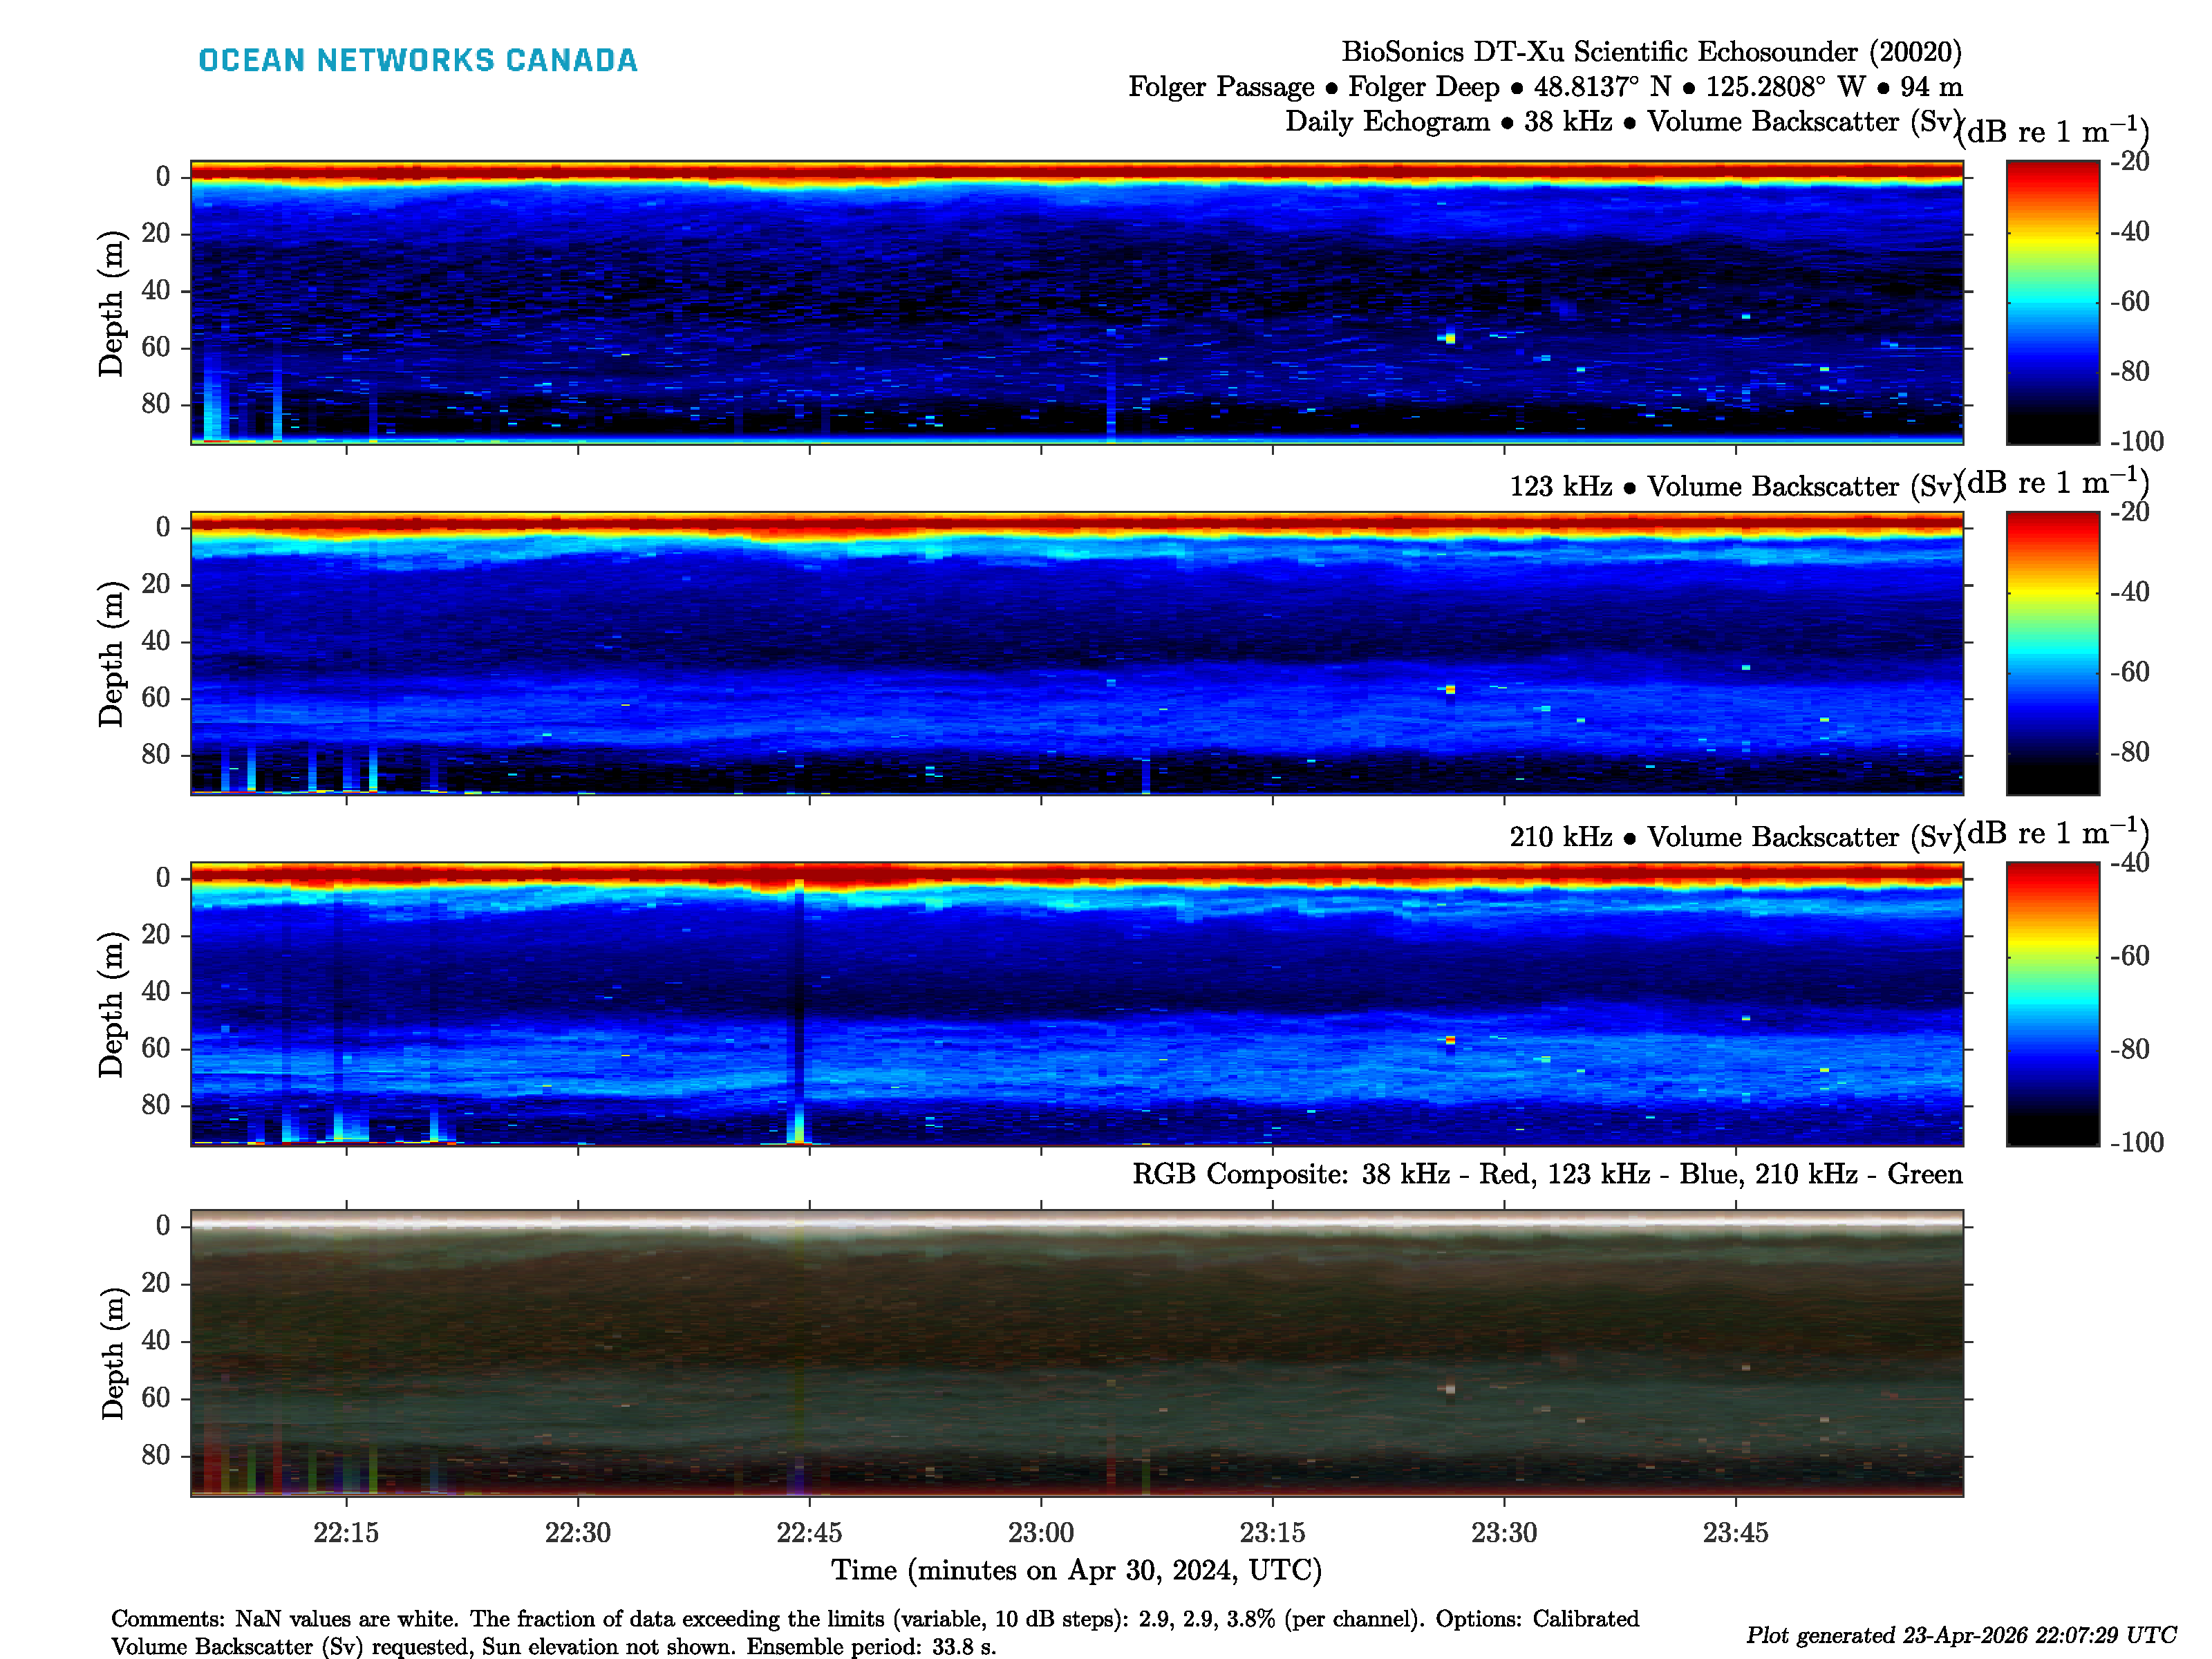The height and width of the screenshot is (1659, 2212).
Task: Click the Time axis title at bottom
Action: [1076, 1570]
